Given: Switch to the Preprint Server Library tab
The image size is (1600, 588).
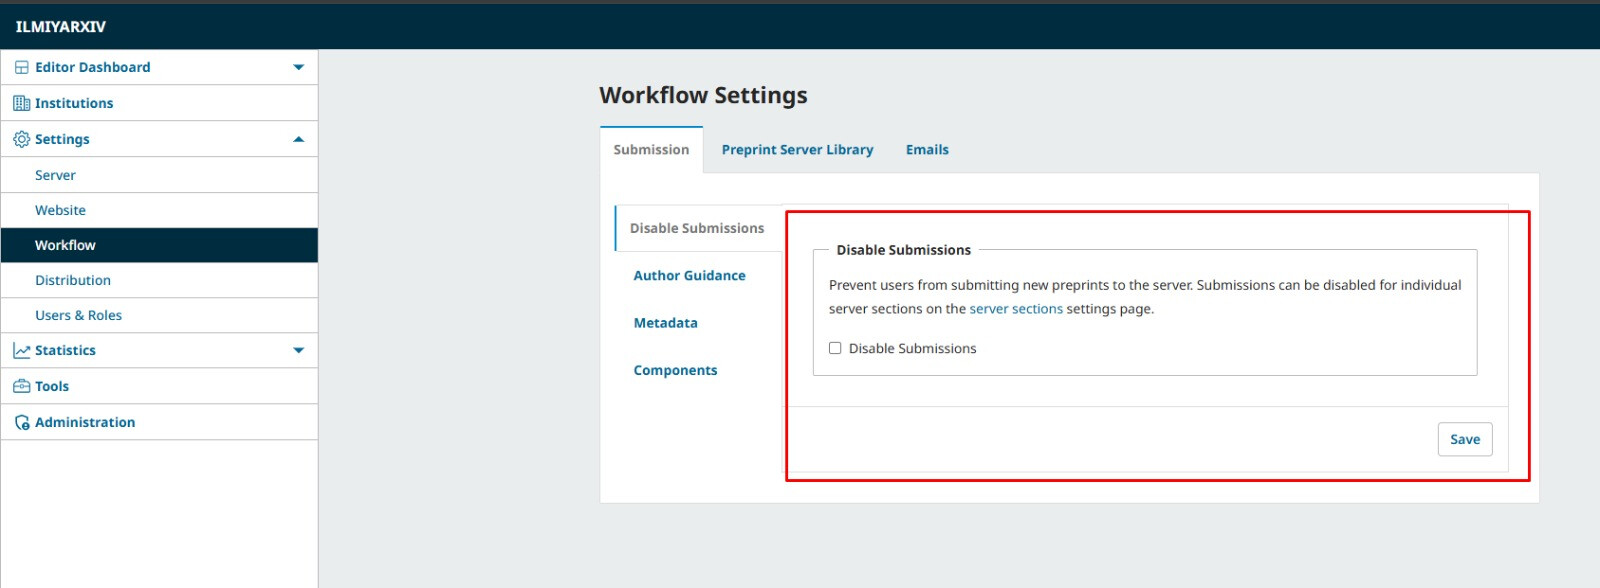Looking at the screenshot, I should (x=797, y=150).
